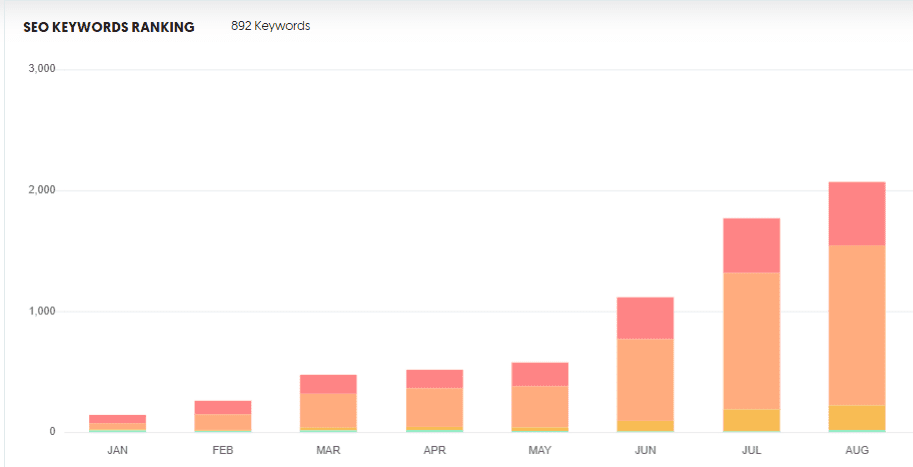Select the yellow segment of the AUG bar
The width and height of the screenshot is (913, 467).
pyautogui.click(x=857, y=418)
